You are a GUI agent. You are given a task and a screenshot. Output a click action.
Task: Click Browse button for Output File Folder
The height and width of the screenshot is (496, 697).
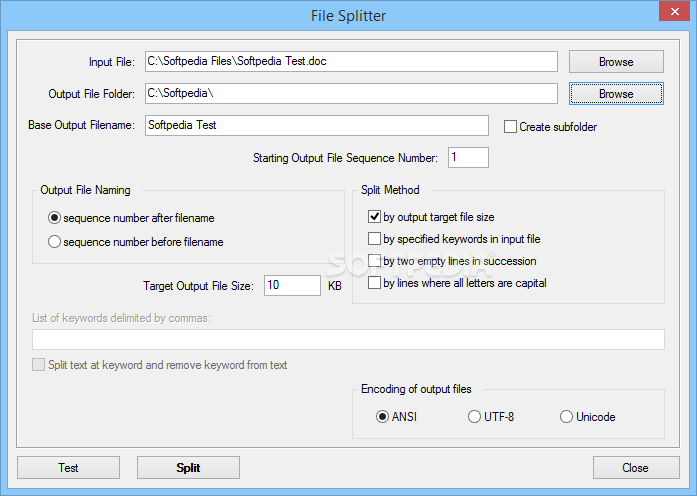point(616,93)
